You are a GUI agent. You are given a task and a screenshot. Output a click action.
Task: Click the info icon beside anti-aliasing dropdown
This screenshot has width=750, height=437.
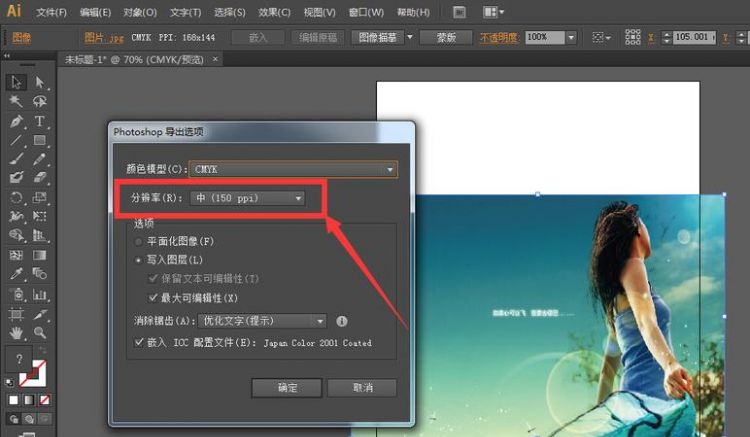[x=342, y=321]
